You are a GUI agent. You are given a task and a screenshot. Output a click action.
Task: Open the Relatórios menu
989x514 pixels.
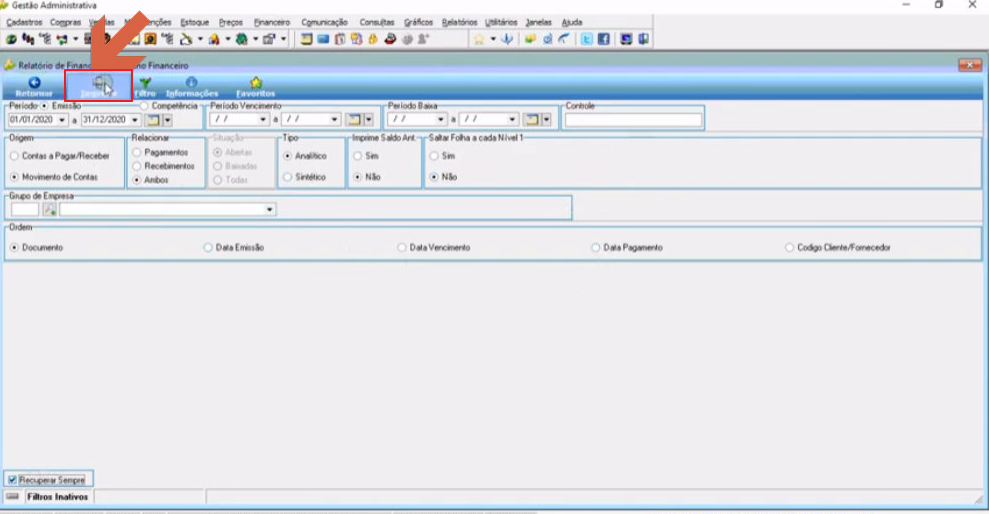point(459,22)
